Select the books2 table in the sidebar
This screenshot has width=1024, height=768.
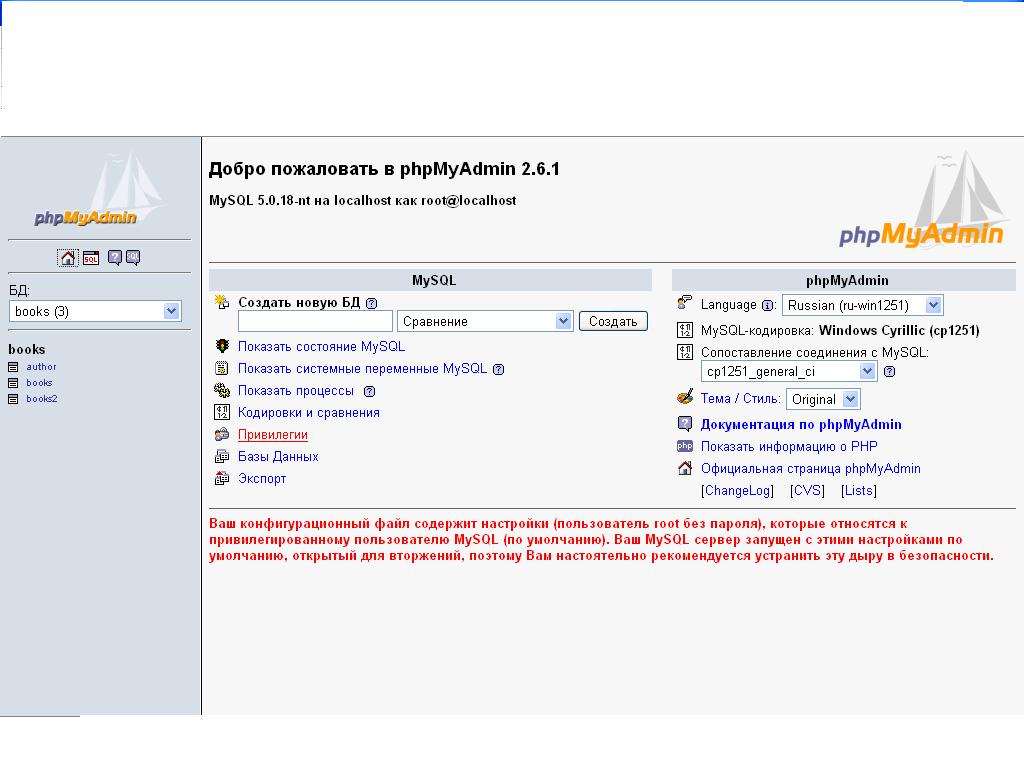42,399
